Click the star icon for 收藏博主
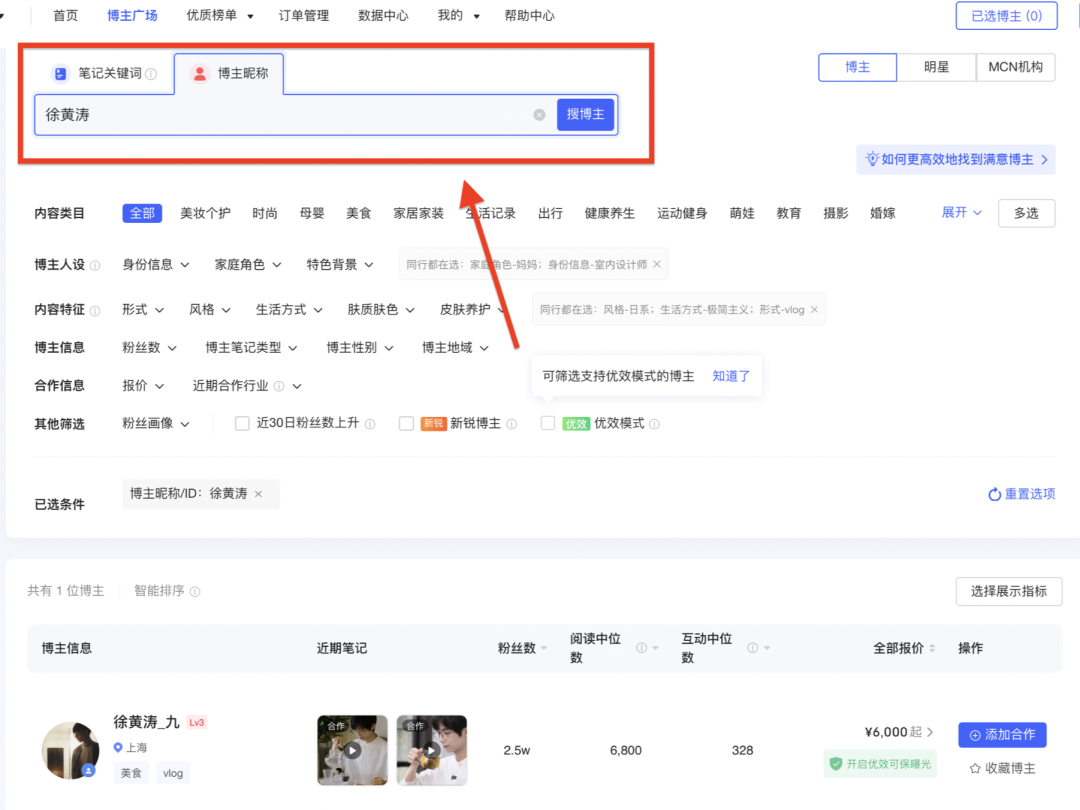Image resolution: width=1080 pixels, height=810 pixels. pos(975,769)
